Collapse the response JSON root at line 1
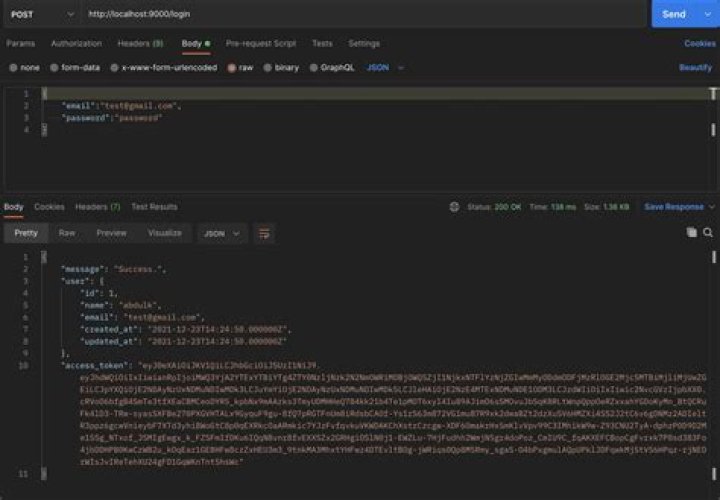 (44, 257)
